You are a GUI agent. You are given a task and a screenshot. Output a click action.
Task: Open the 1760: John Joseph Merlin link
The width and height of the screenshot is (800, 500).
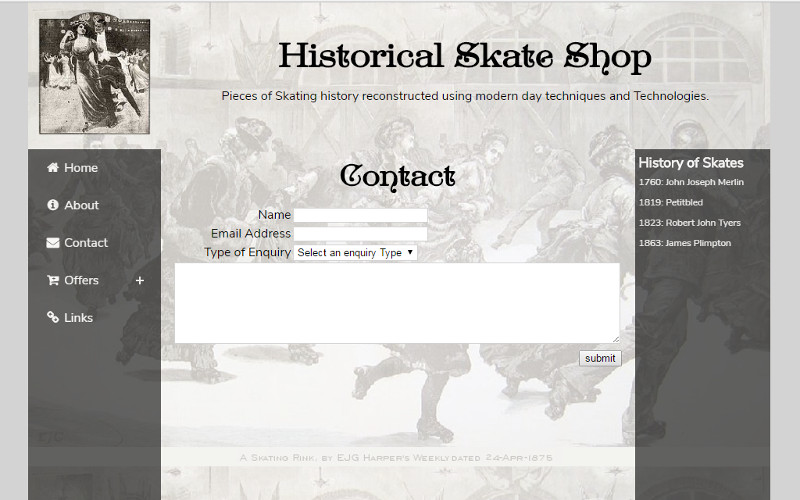[691, 182]
